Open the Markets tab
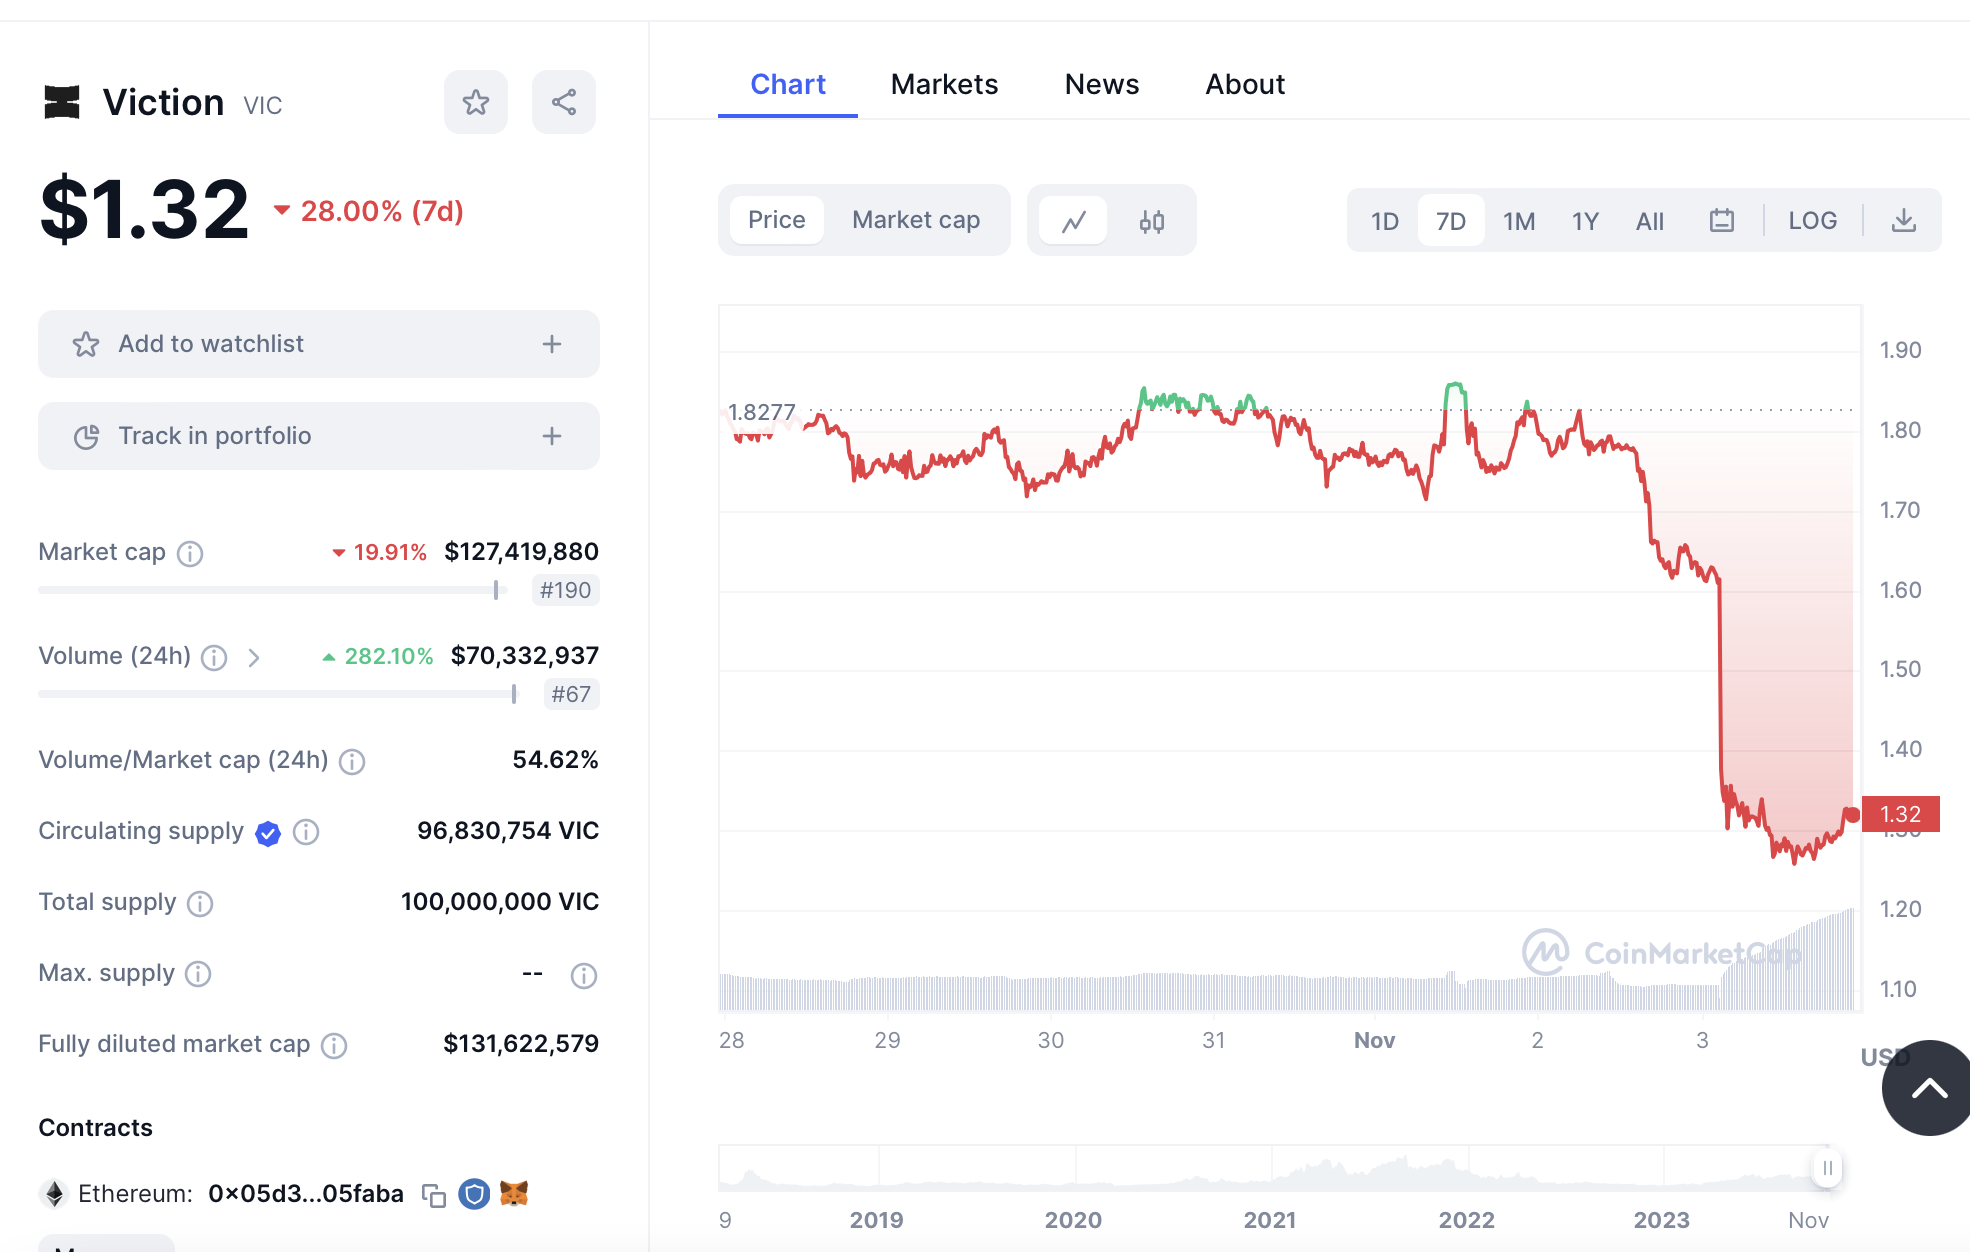The height and width of the screenshot is (1252, 1970). coord(944,84)
